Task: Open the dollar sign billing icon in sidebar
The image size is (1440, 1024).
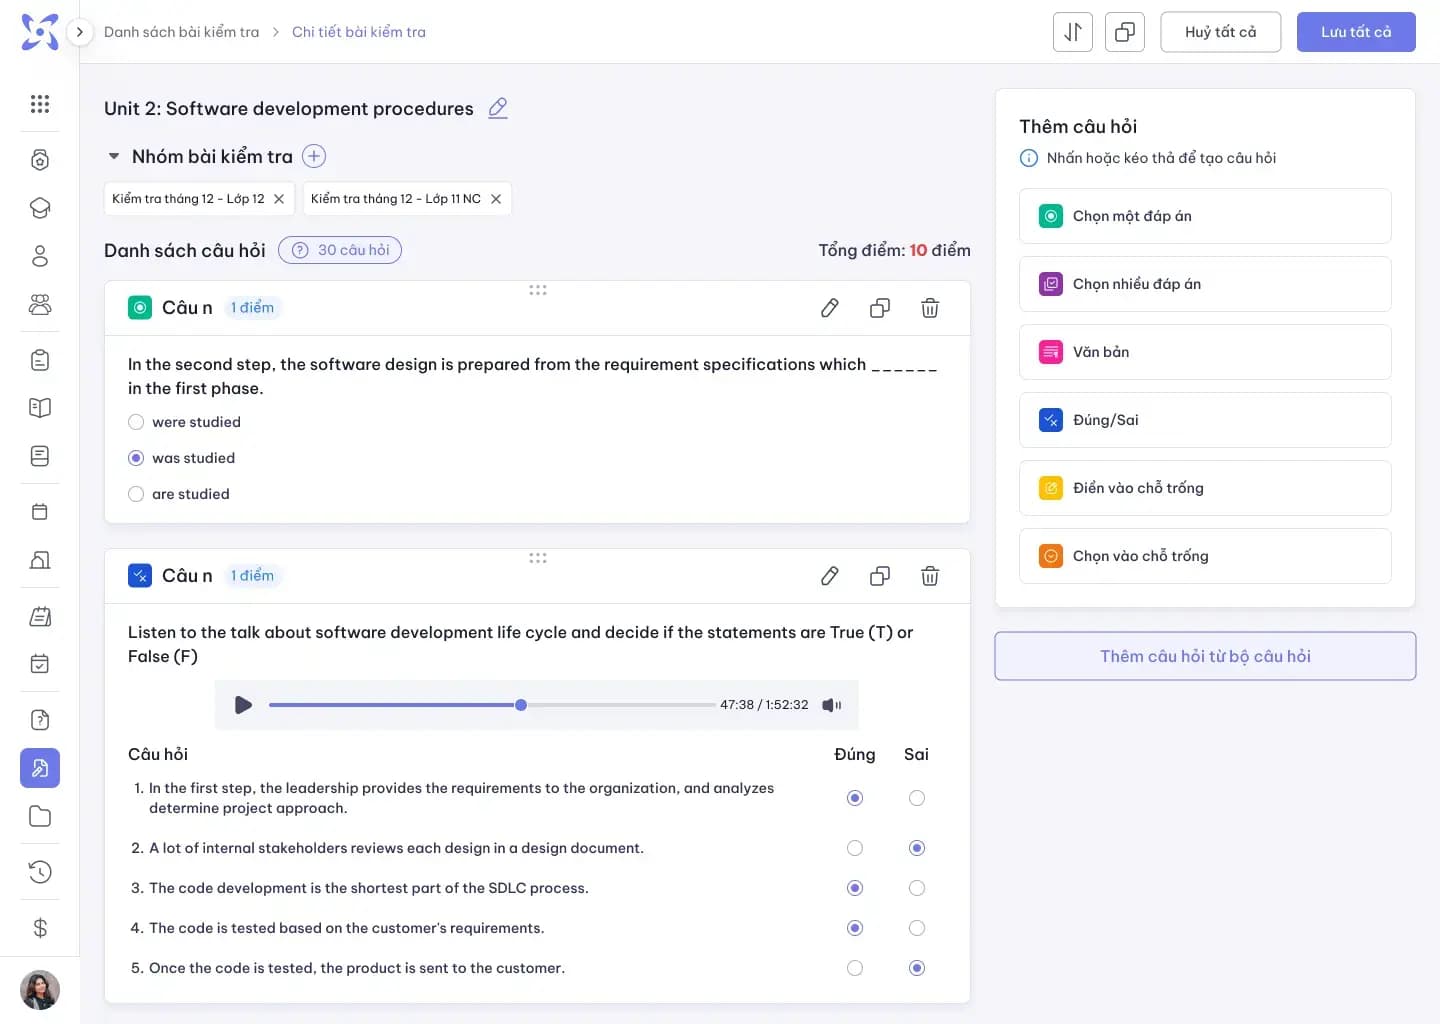Action: click(40, 928)
